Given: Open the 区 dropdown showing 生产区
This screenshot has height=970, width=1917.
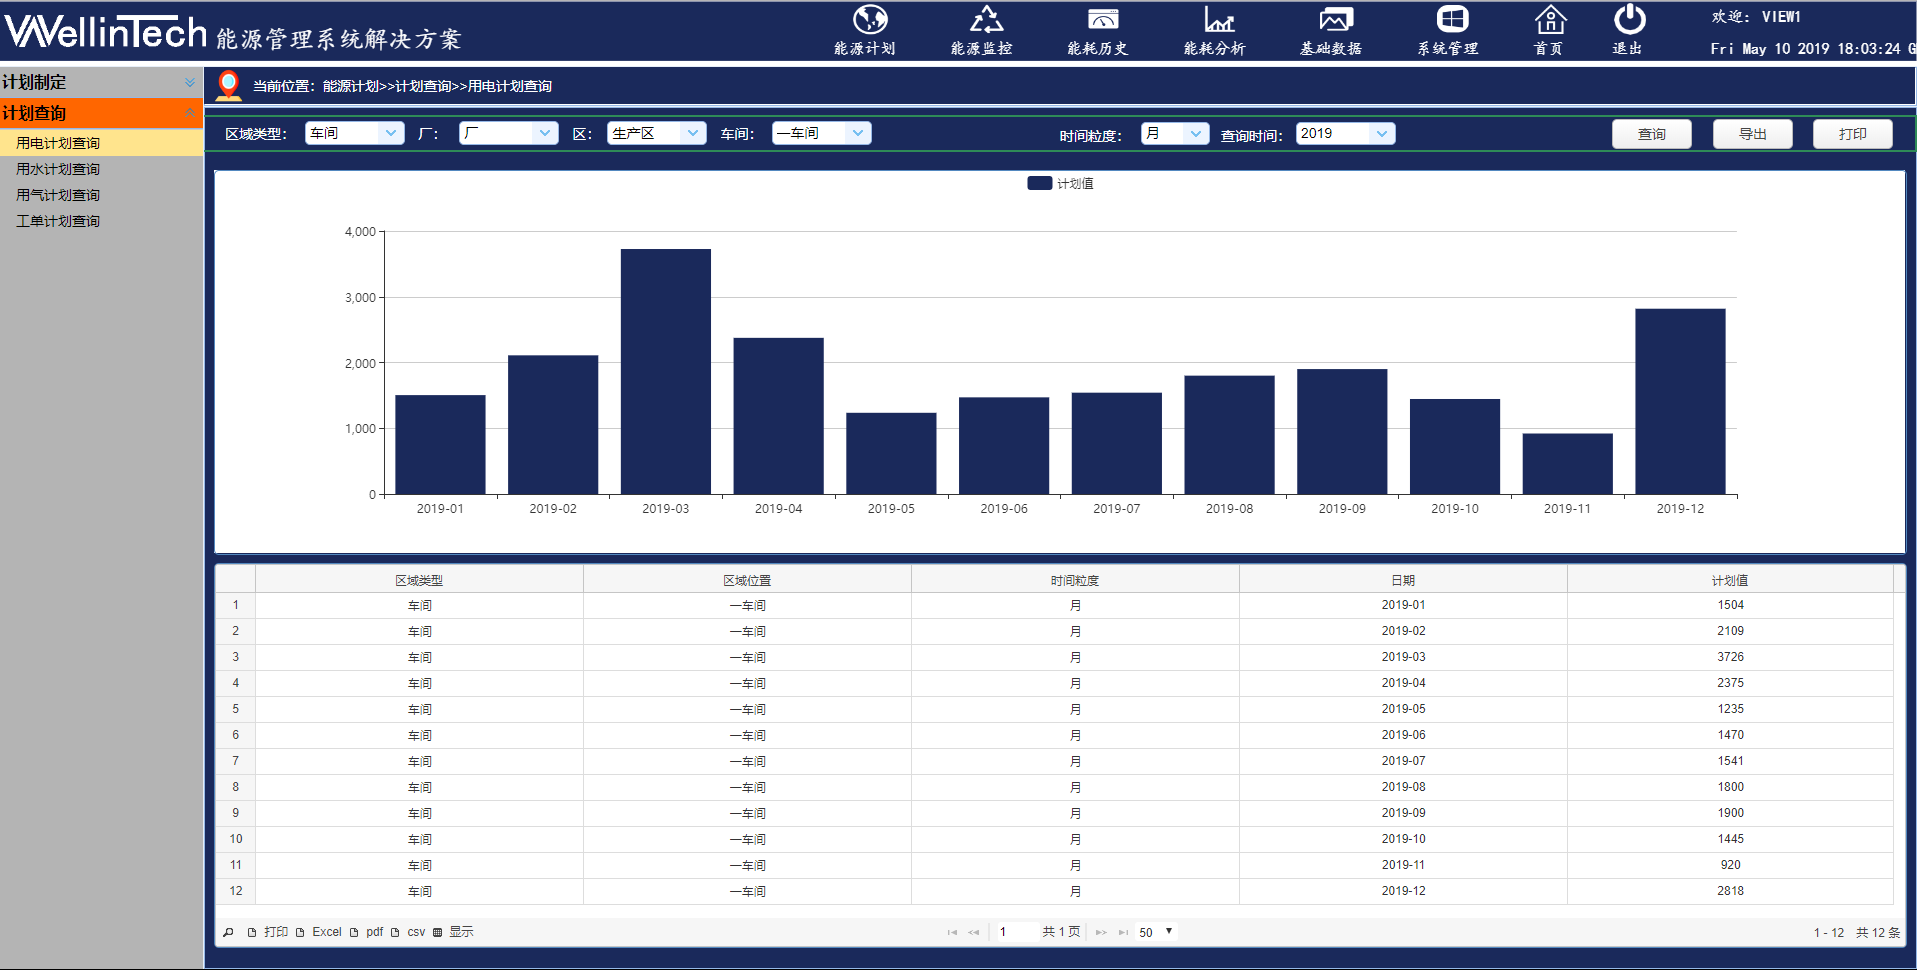Looking at the screenshot, I should click(x=656, y=133).
